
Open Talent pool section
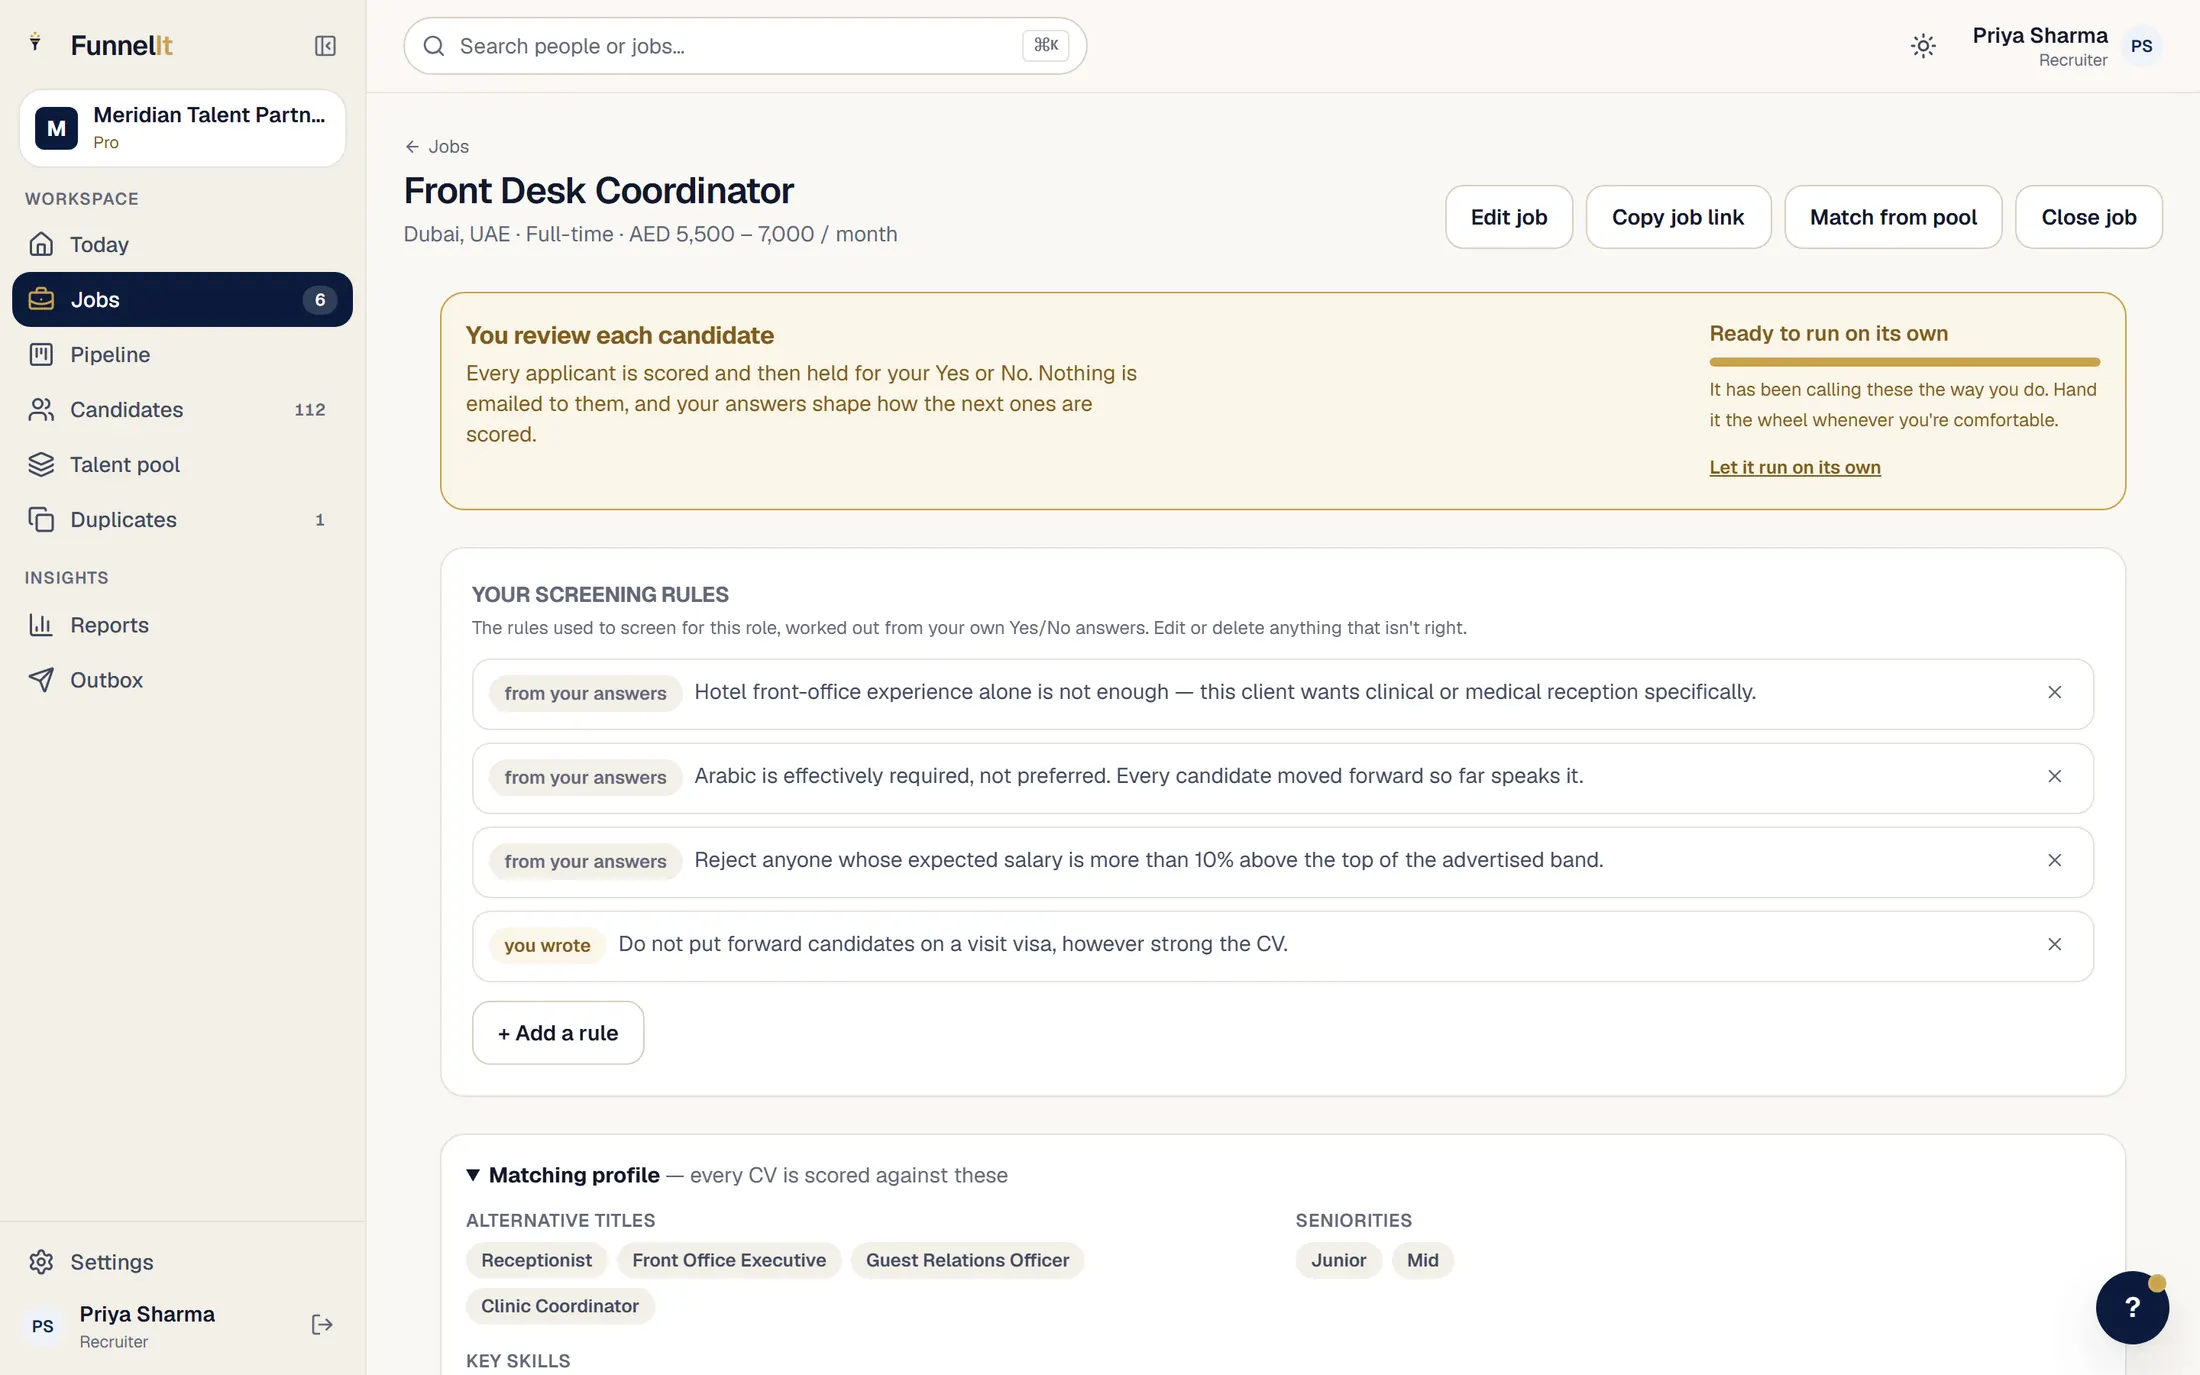(182, 464)
